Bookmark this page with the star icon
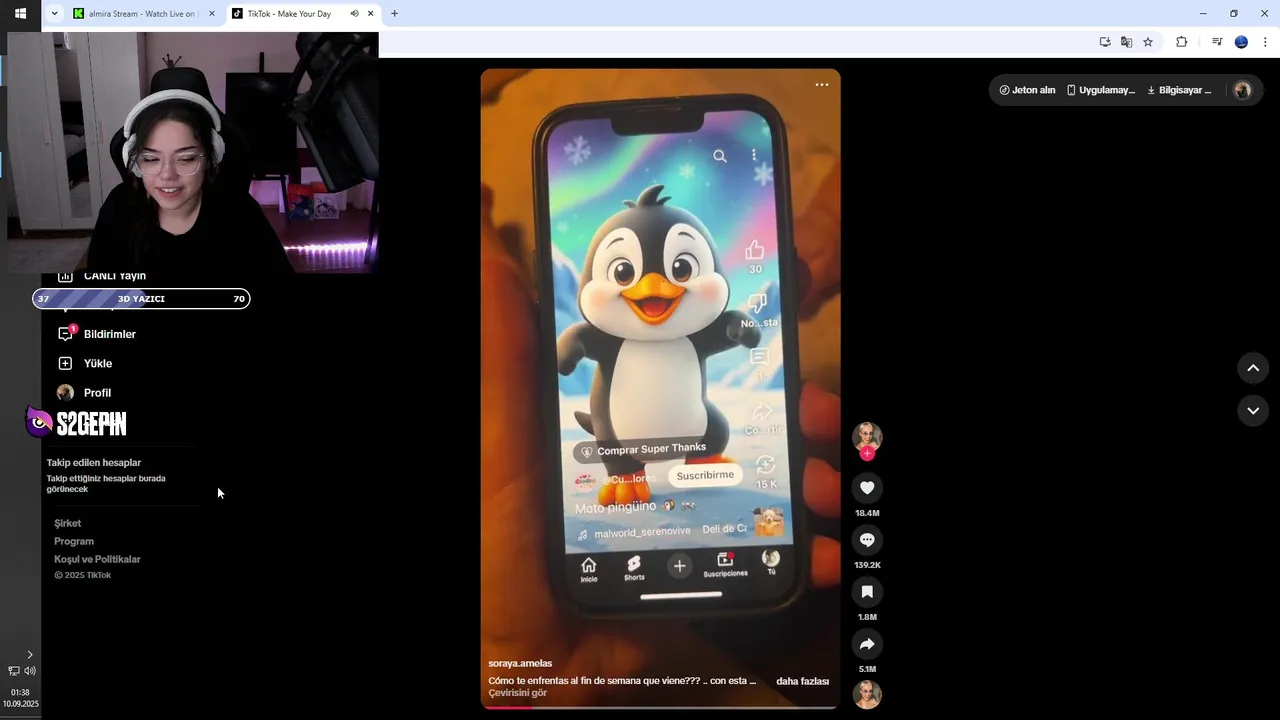 click(x=1148, y=42)
